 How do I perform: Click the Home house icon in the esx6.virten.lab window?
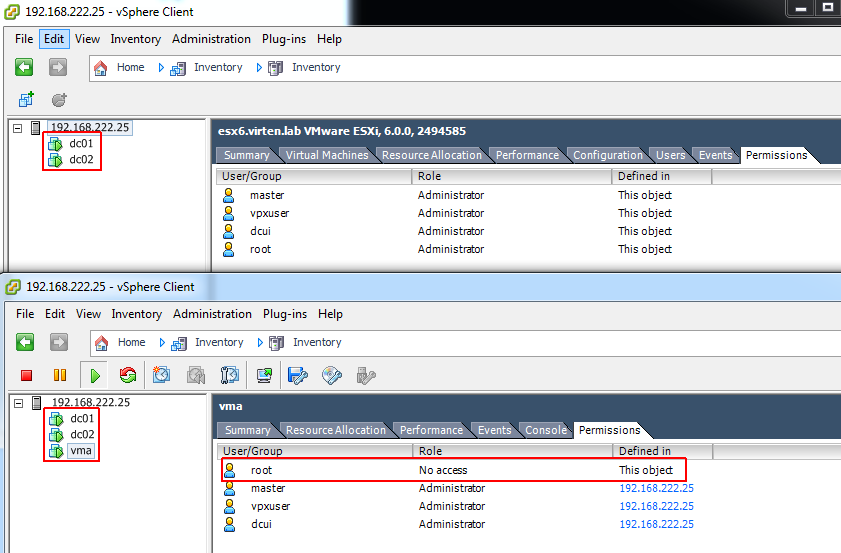pyautogui.click(x=100, y=68)
